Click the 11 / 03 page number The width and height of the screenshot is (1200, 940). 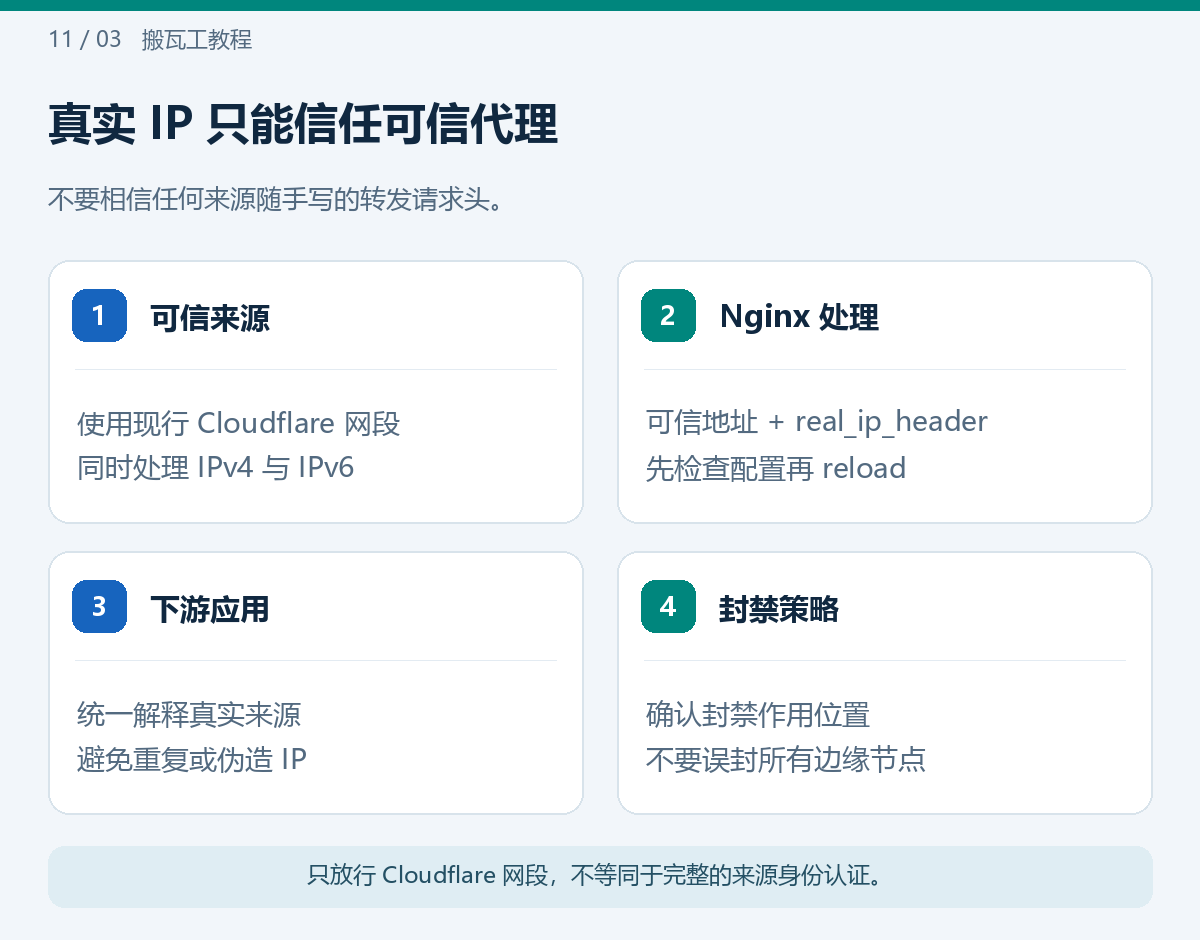[85, 40]
